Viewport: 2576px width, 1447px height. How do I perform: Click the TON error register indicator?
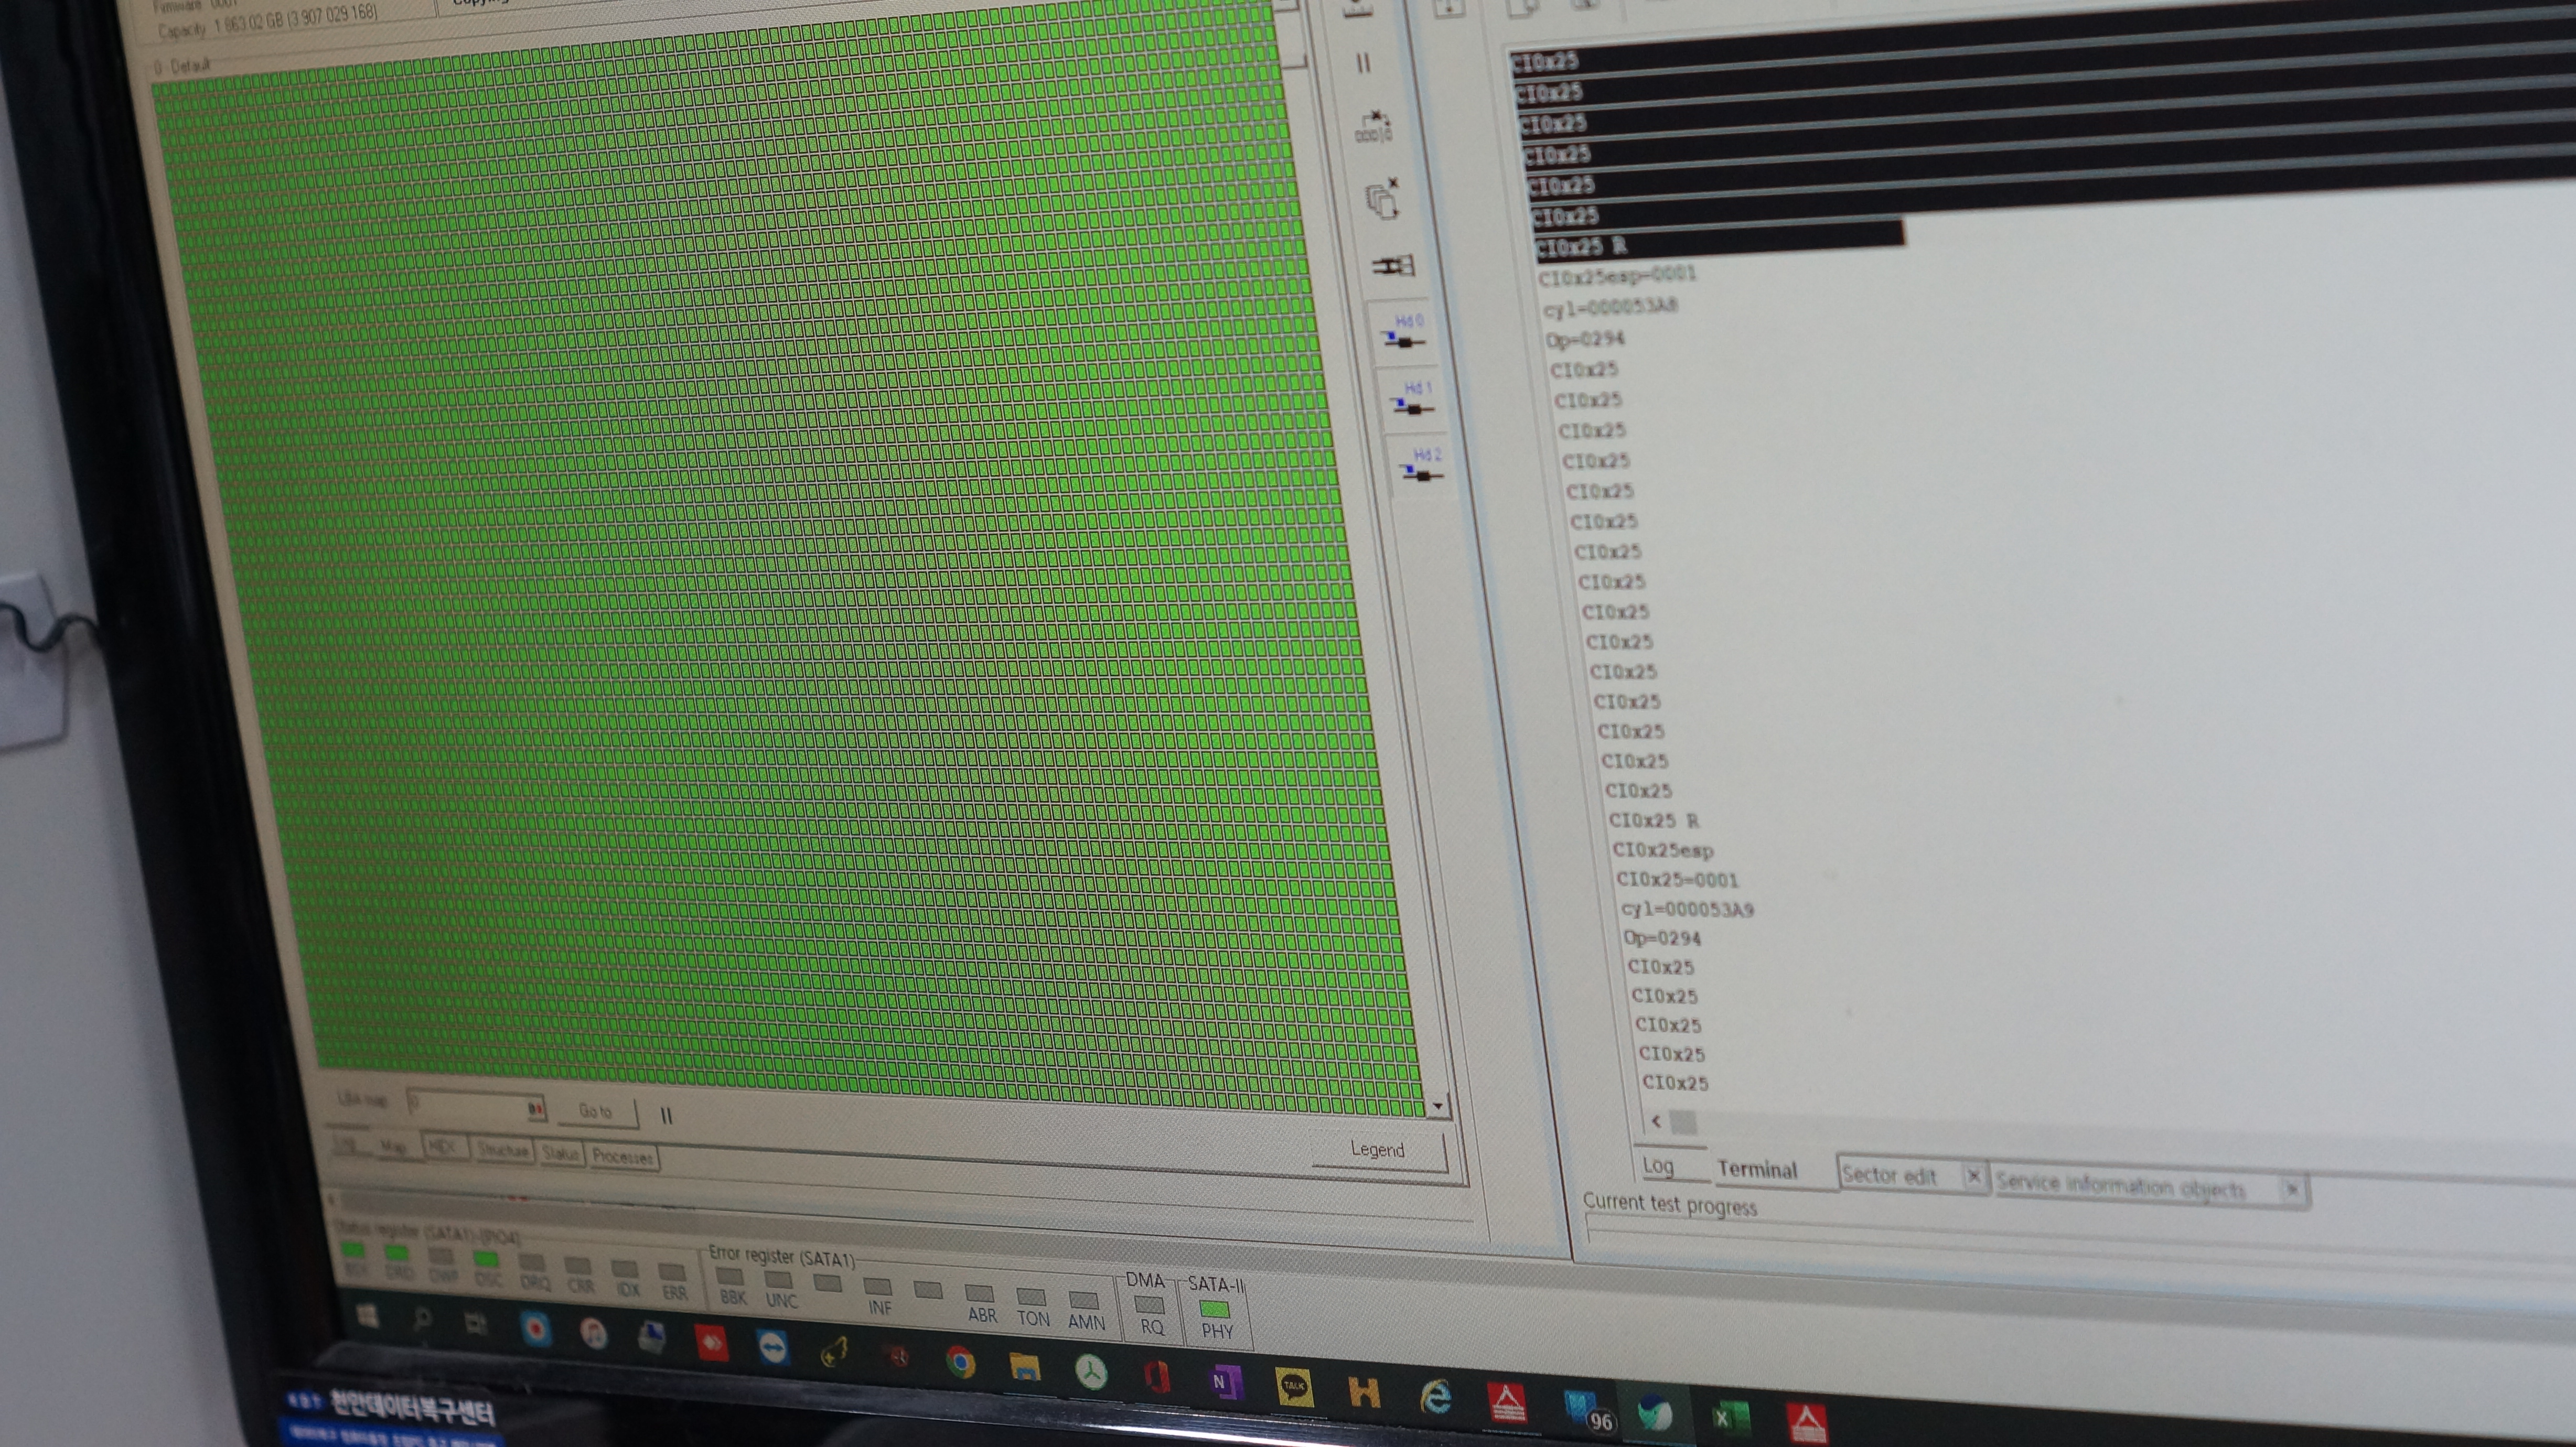coord(1032,1296)
